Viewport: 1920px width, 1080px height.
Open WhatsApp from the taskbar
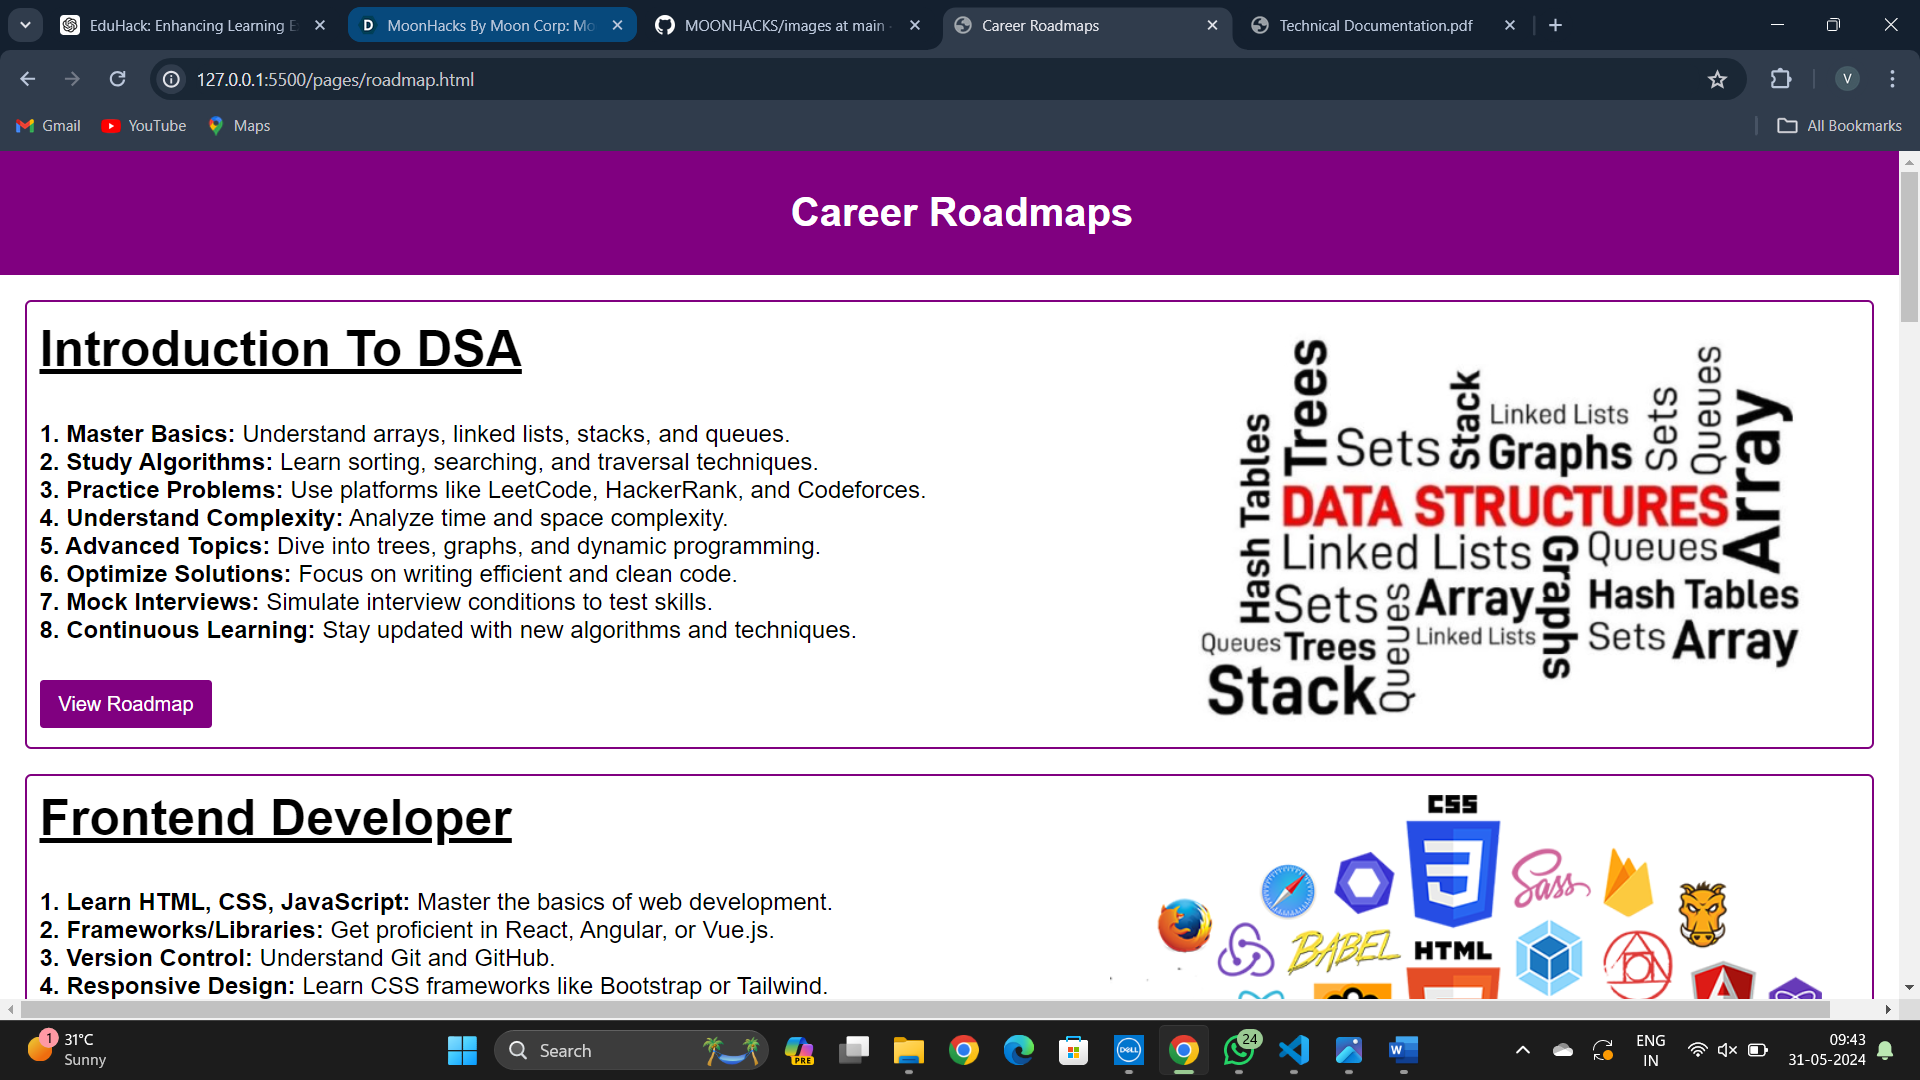(x=1239, y=1050)
